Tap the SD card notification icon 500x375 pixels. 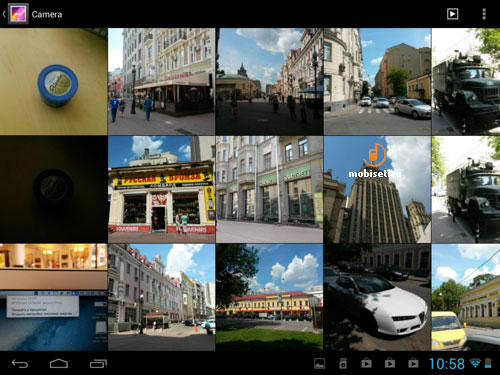pyautogui.click(x=343, y=363)
